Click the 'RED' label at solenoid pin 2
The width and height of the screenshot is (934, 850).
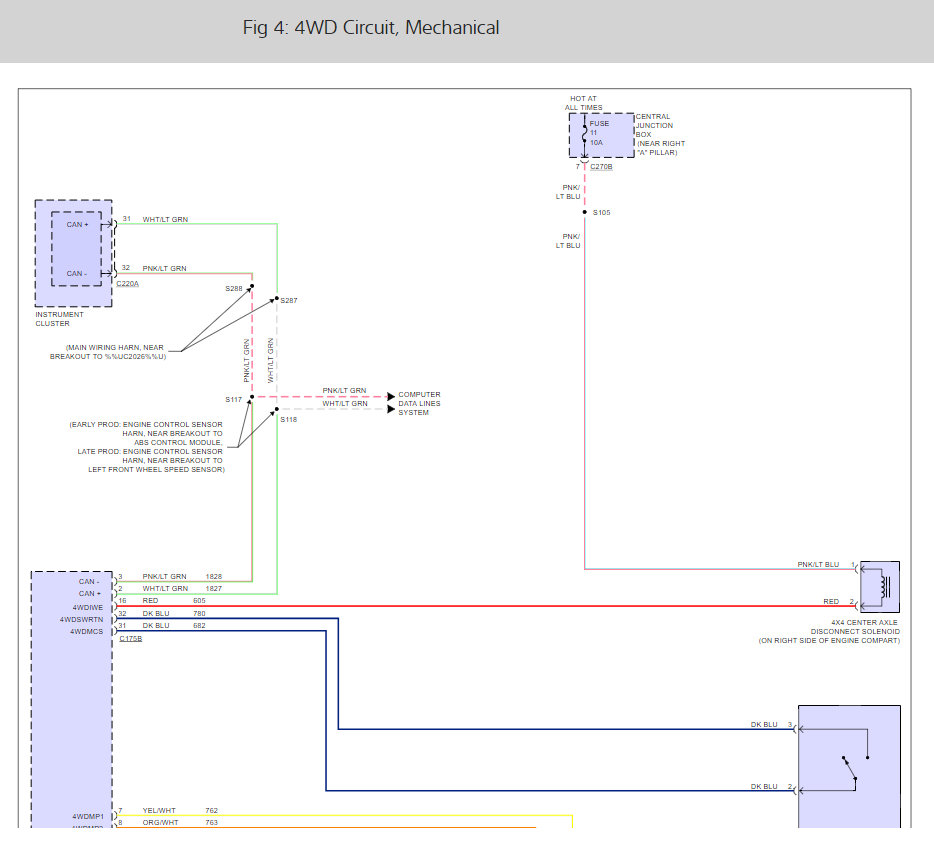(x=831, y=602)
